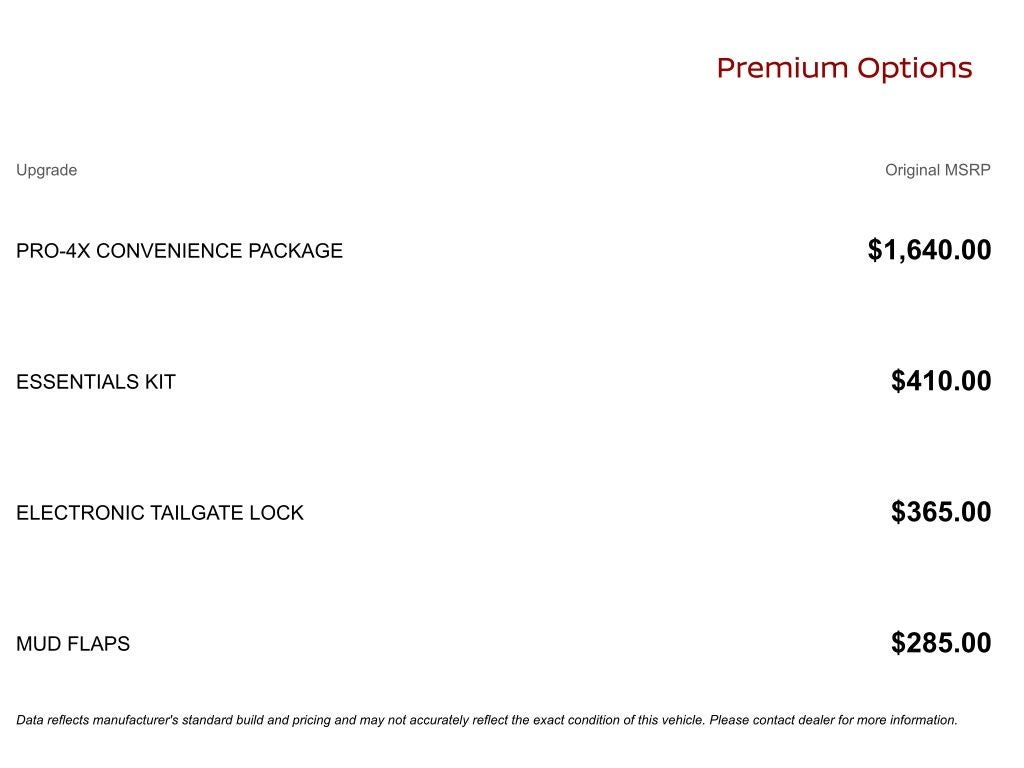Select the Upgrade column header
1024x768 pixels.
point(46,170)
